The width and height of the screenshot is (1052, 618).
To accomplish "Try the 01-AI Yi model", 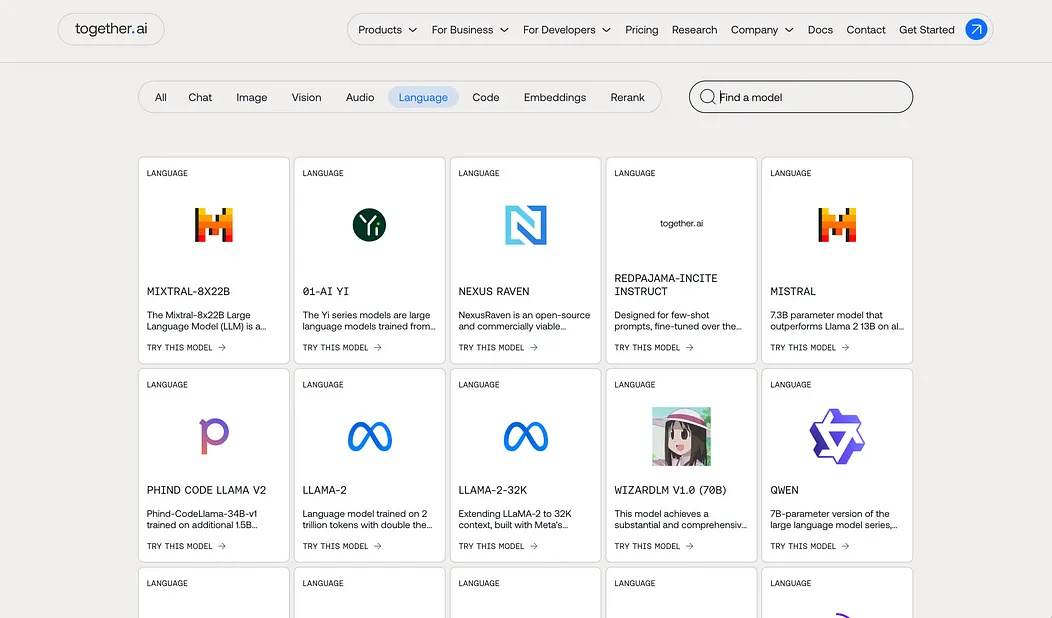I will coord(341,348).
